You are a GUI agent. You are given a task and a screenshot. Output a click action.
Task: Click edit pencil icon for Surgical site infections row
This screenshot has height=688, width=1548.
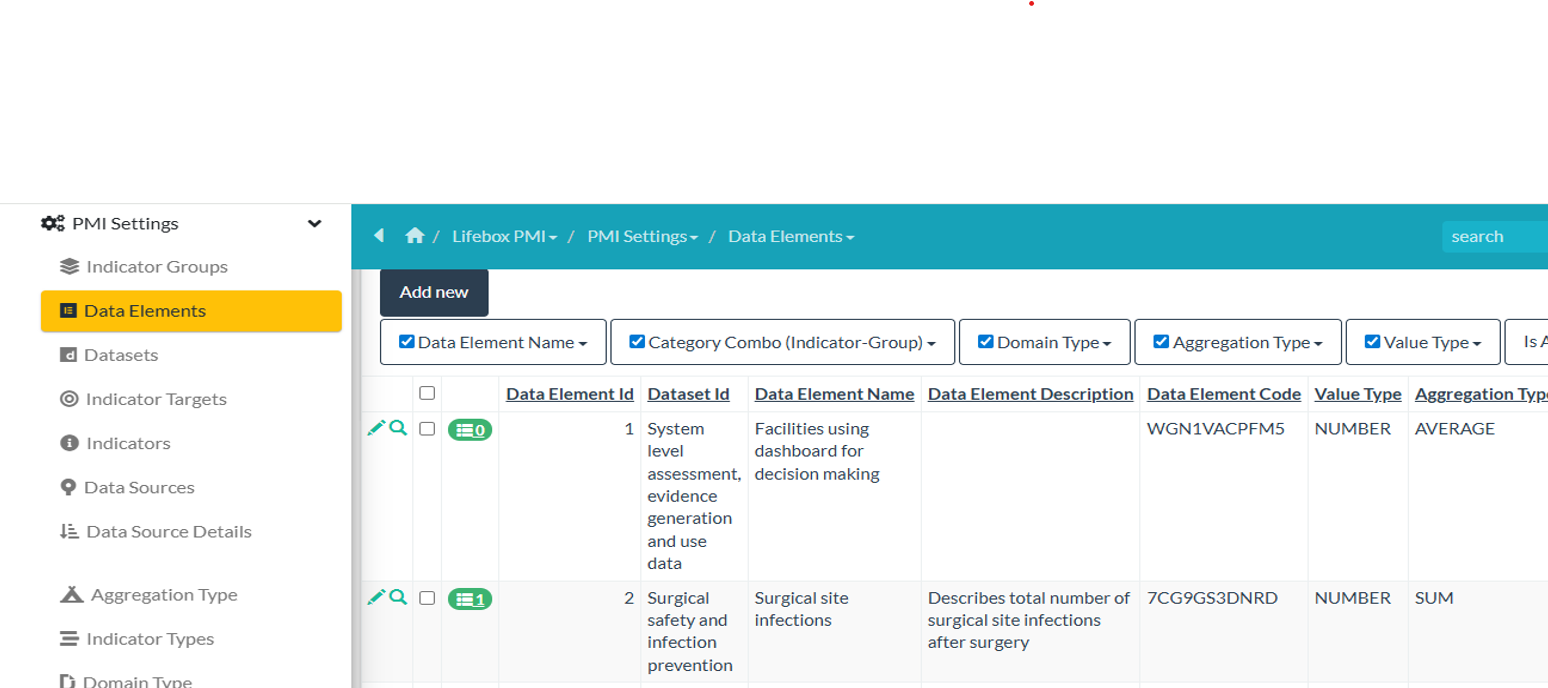coord(376,597)
